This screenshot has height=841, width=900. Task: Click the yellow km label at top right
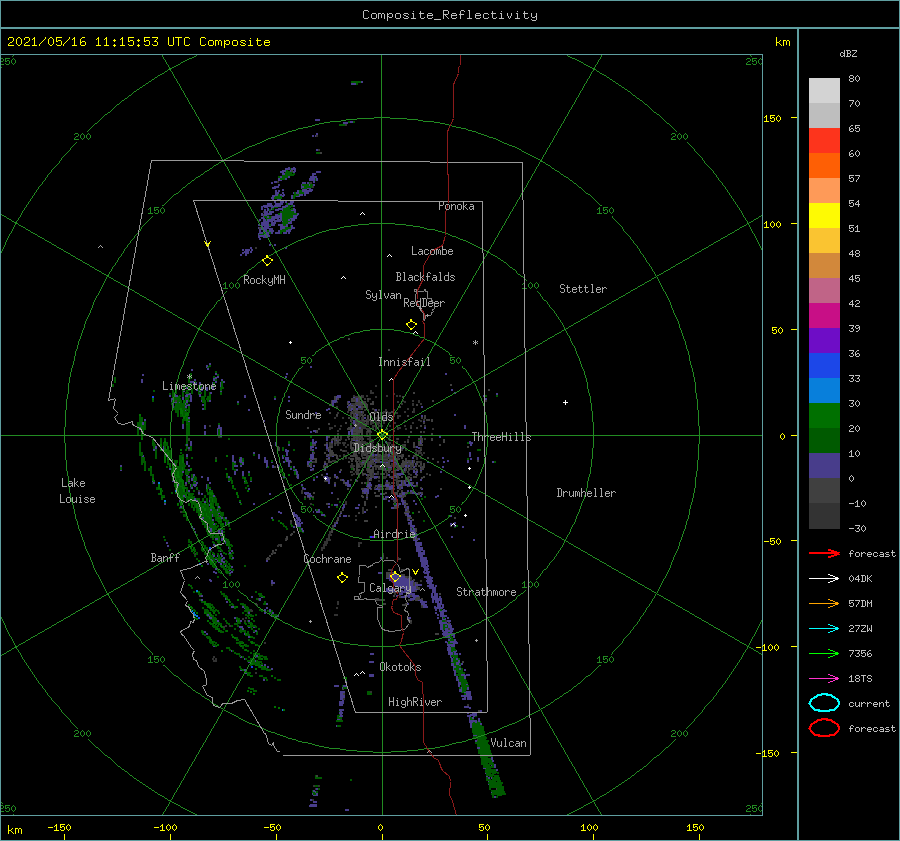pyautogui.click(x=782, y=42)
